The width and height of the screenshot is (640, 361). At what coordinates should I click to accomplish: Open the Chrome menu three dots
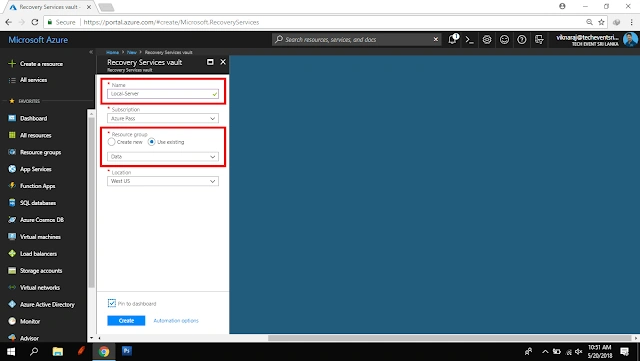point(631,22)
